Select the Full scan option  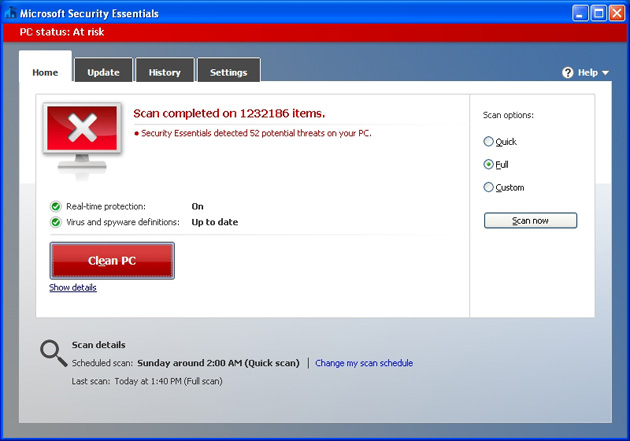point(489,165)
